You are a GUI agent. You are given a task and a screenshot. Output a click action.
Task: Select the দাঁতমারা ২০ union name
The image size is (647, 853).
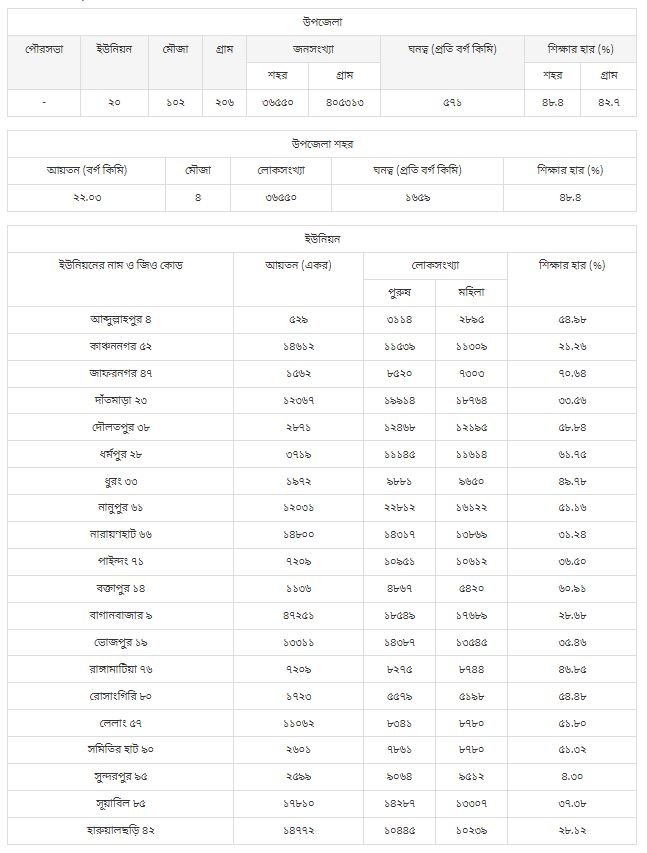click(x=120, y=400)
